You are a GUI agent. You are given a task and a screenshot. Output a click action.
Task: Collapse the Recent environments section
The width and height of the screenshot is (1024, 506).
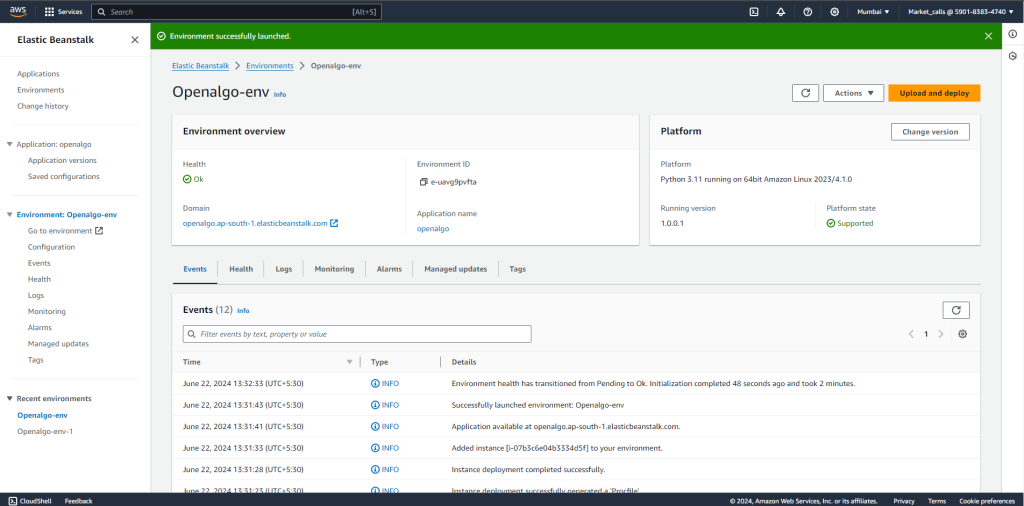pos(10,398)
